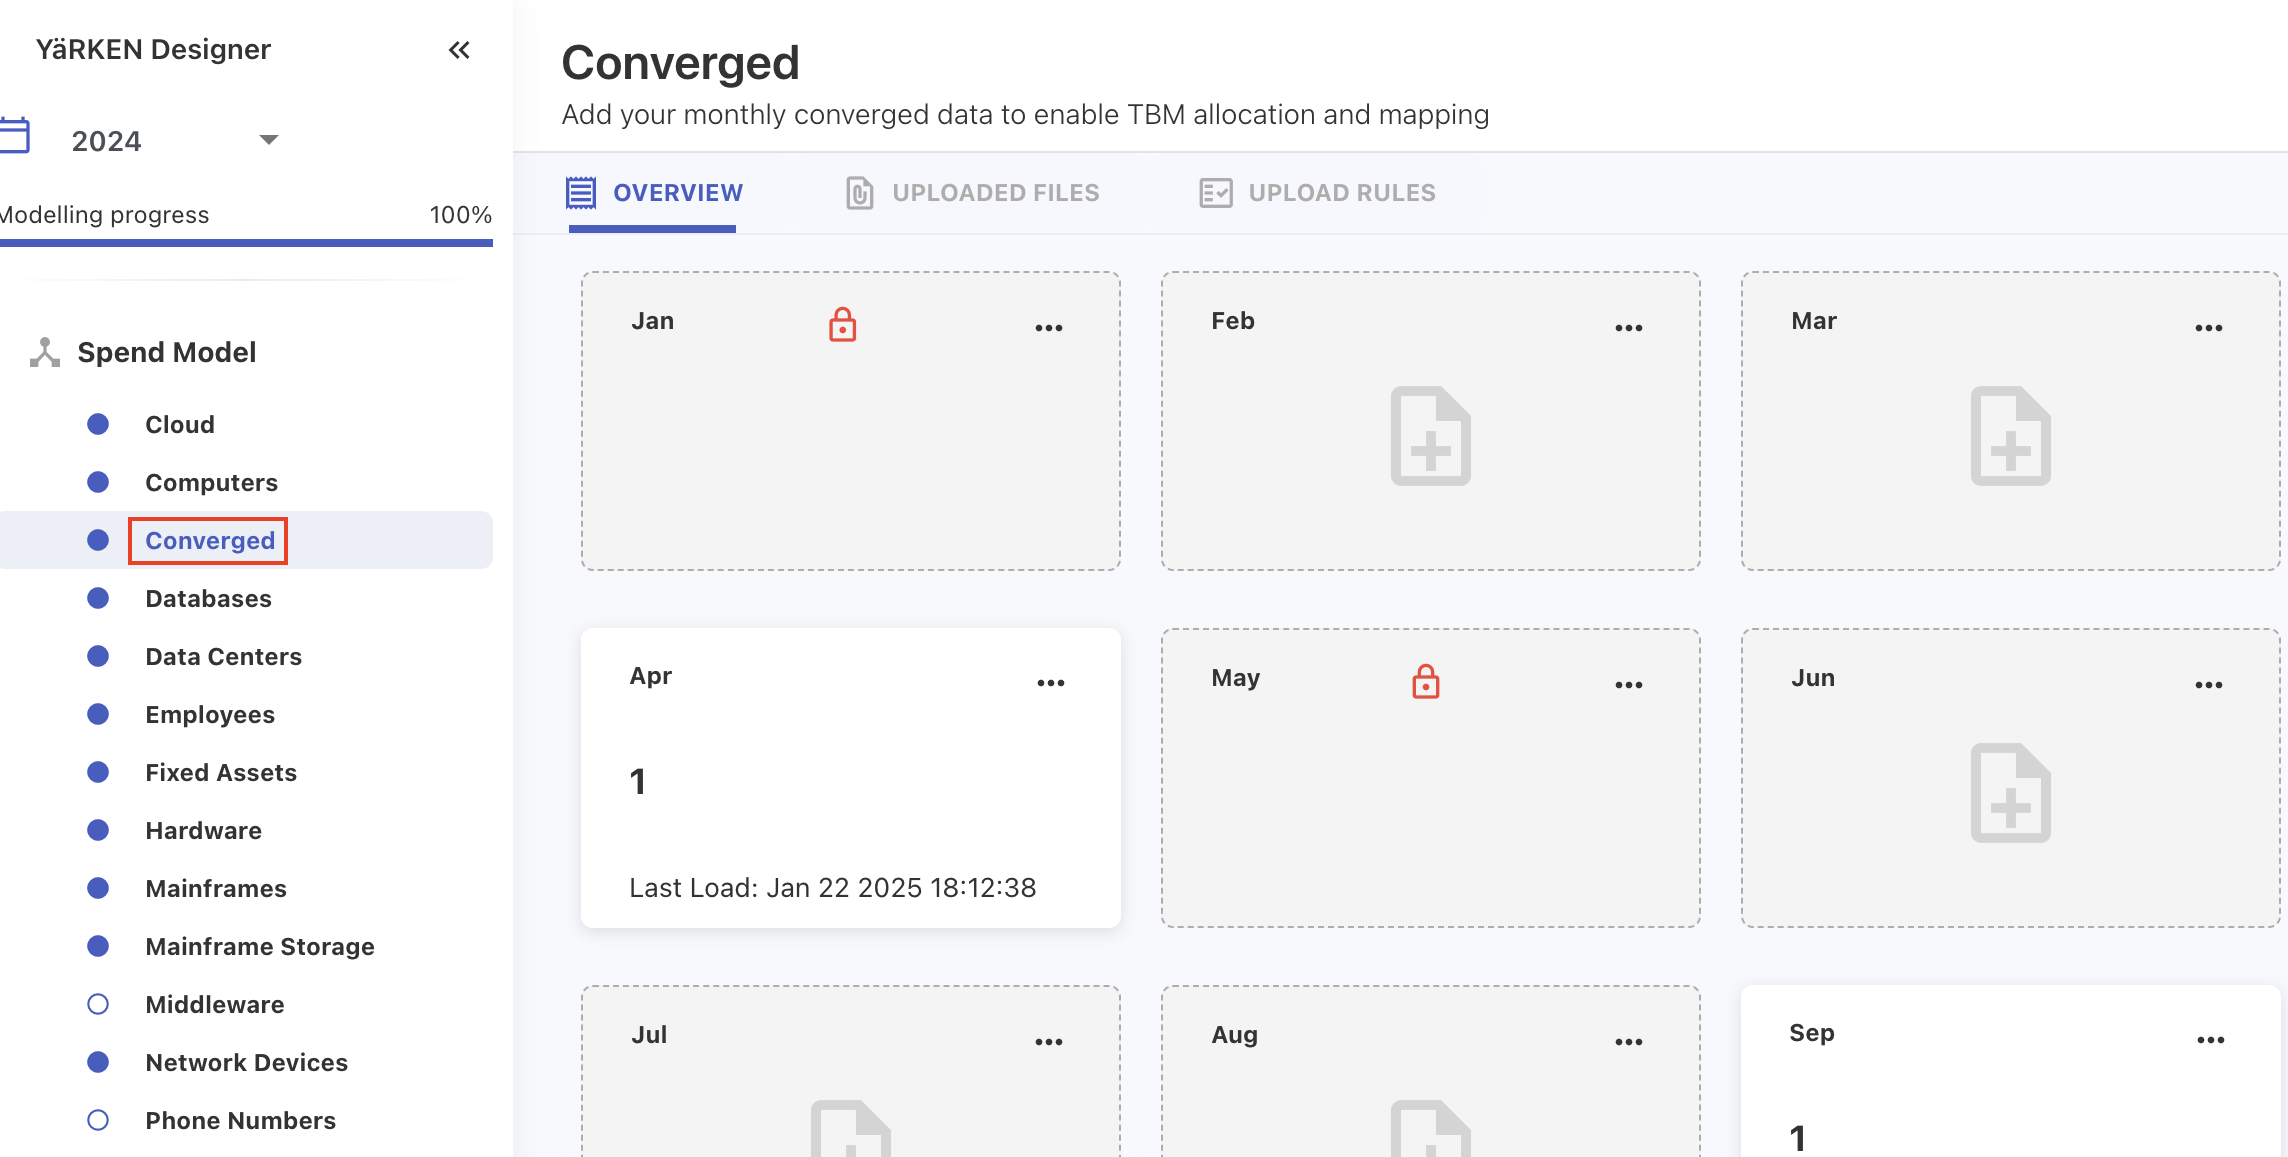Click the add-file icon on the Jun card

tap(2010, 793)
